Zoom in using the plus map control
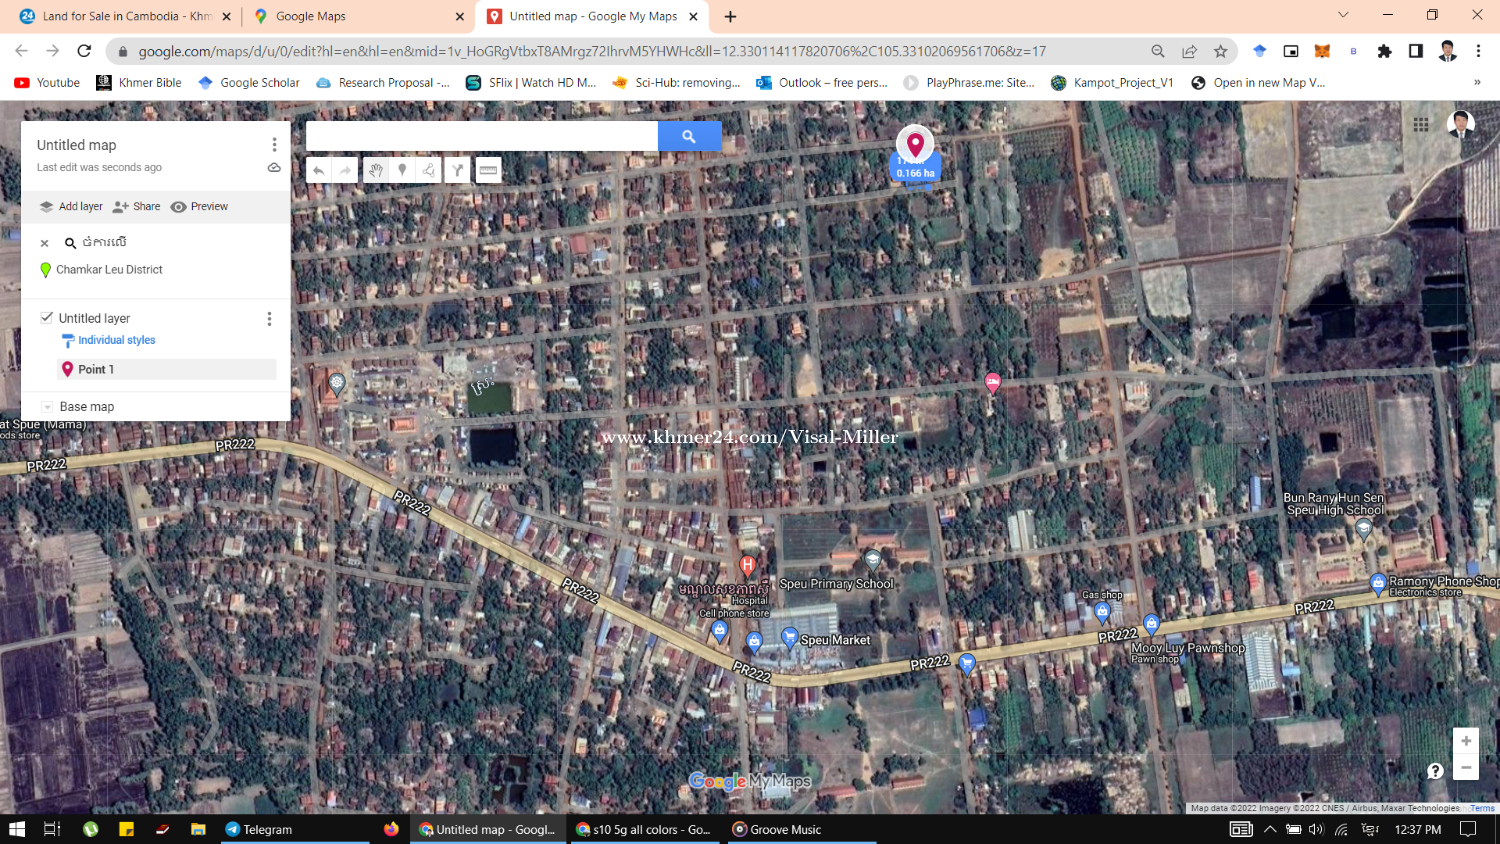Screen dimensions: 1500x844 pos(1465,741)
